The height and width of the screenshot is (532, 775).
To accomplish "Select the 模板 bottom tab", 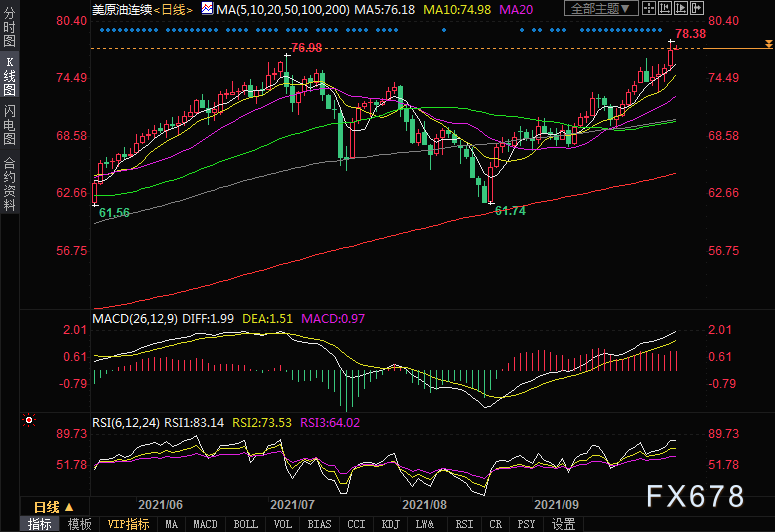I will coord(80,524).
